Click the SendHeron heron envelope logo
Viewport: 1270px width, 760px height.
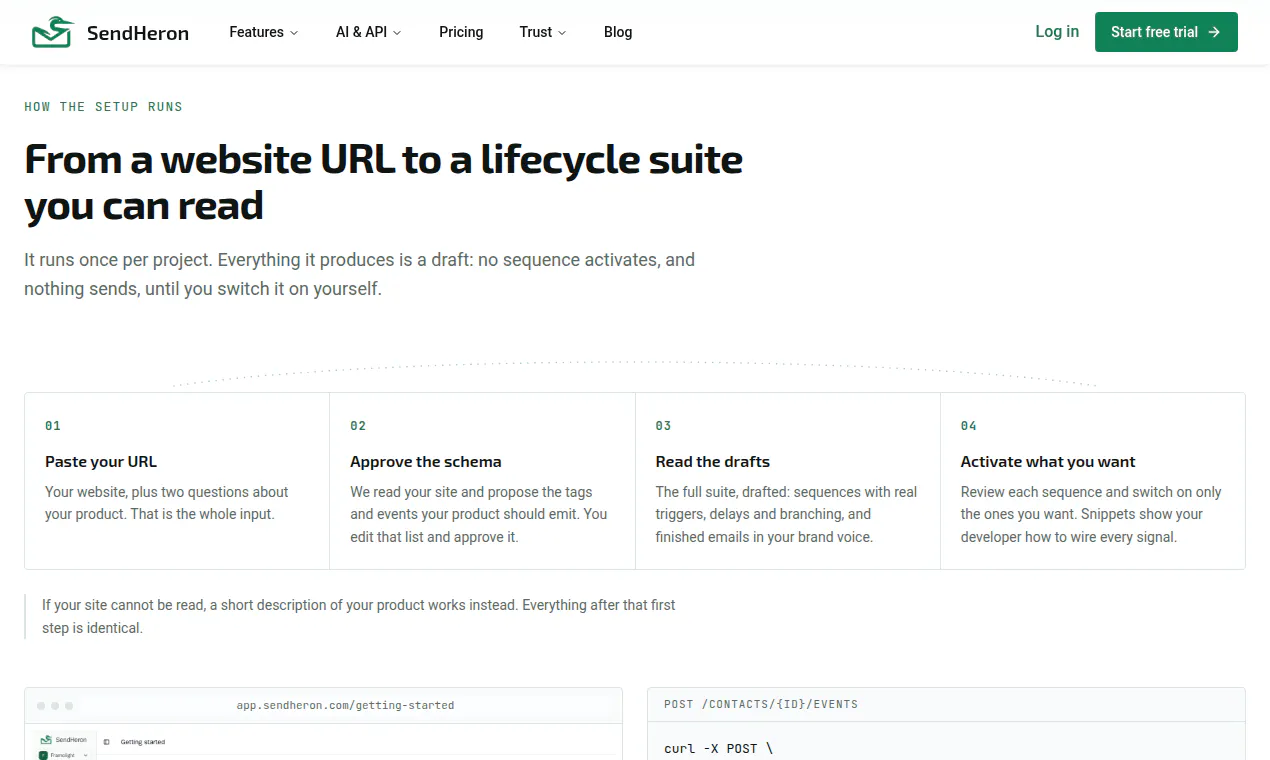pyautogui.click(x=53, y=32)
